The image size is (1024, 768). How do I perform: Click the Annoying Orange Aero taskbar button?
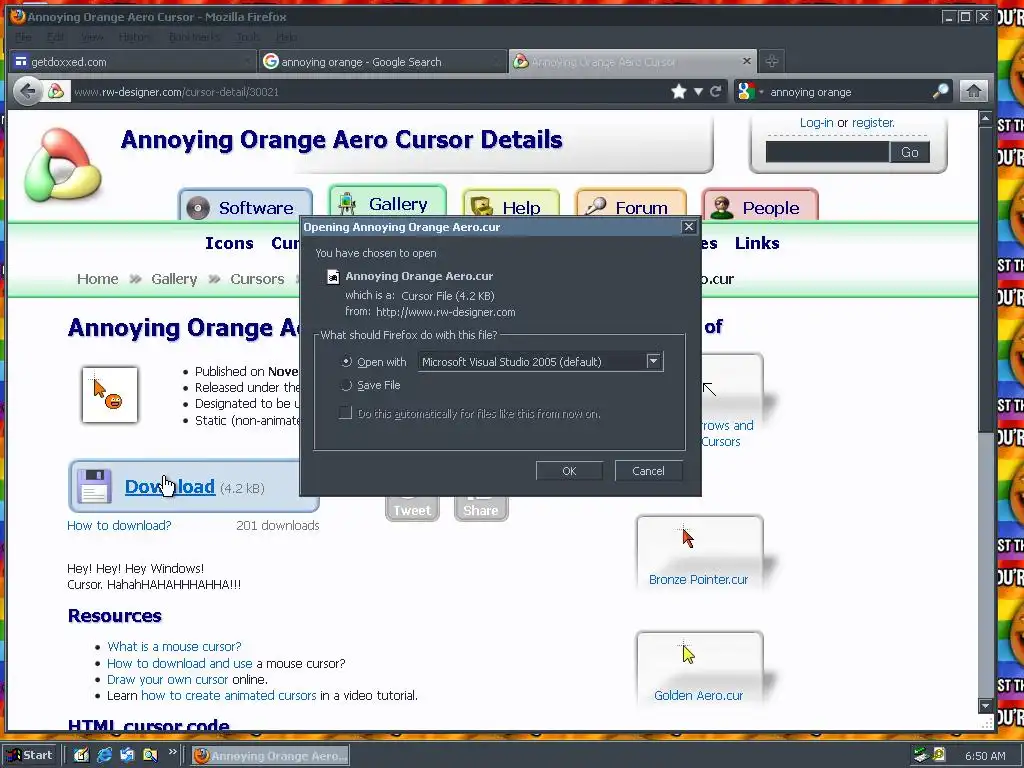coord(271,756)
